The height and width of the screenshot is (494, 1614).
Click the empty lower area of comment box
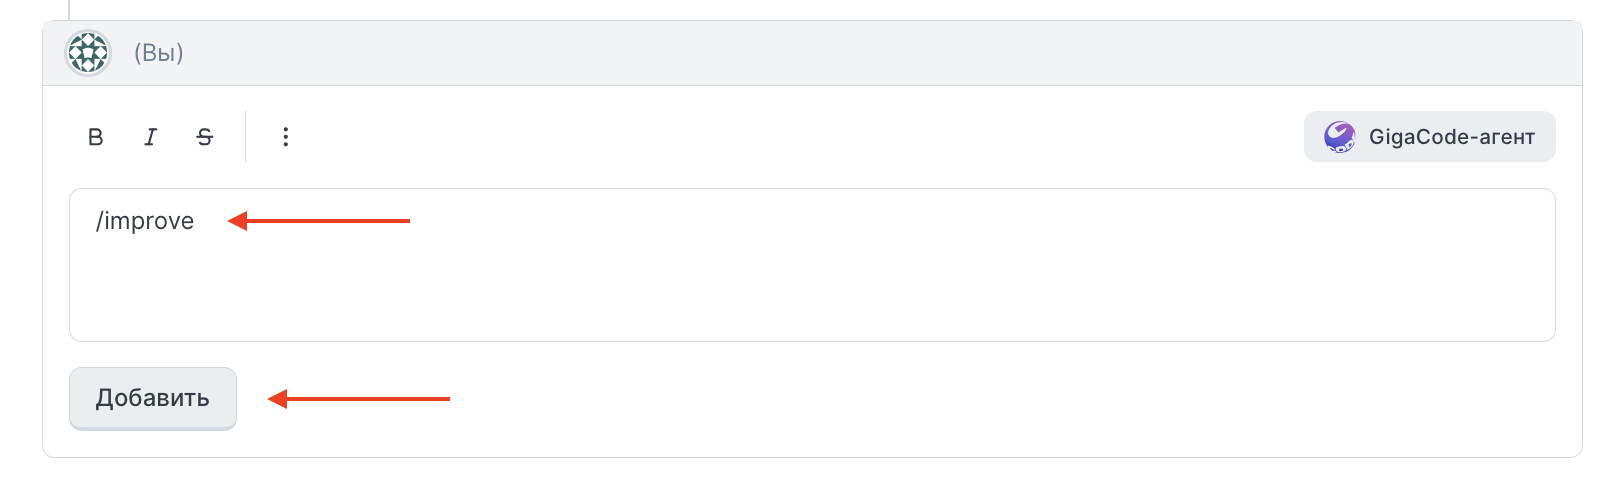(812, 300)
